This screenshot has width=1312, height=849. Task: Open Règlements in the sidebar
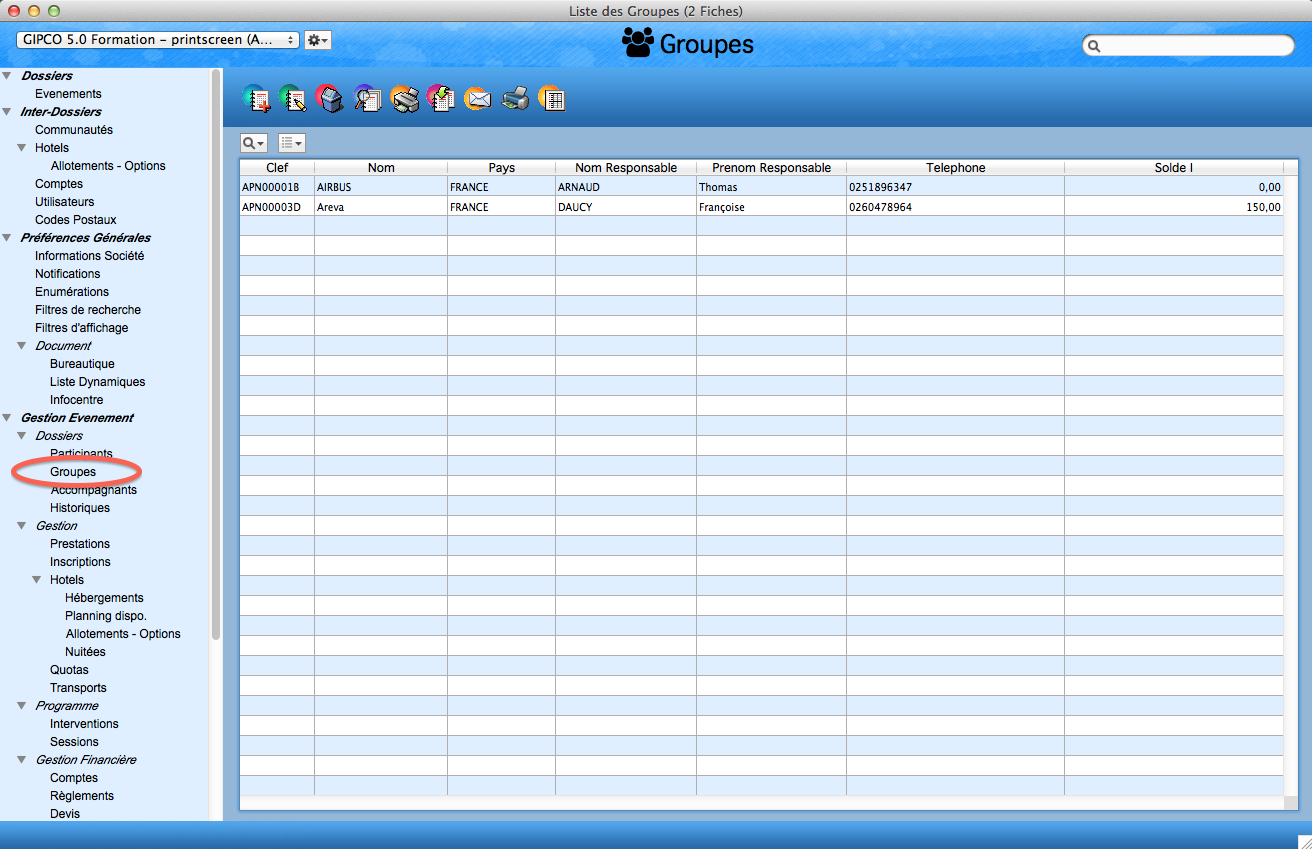point(82,796)
